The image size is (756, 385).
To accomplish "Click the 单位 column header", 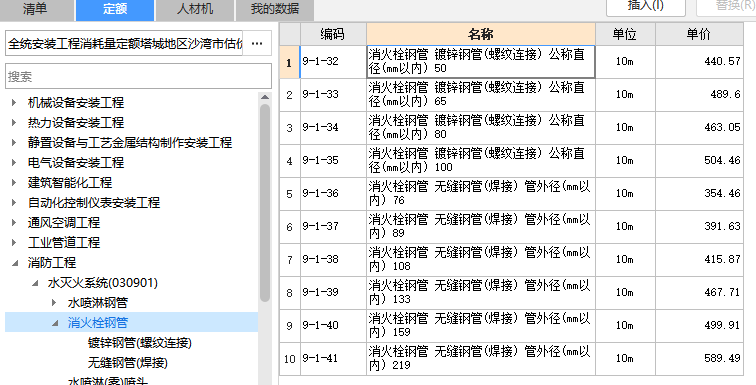I will [625, 34].
